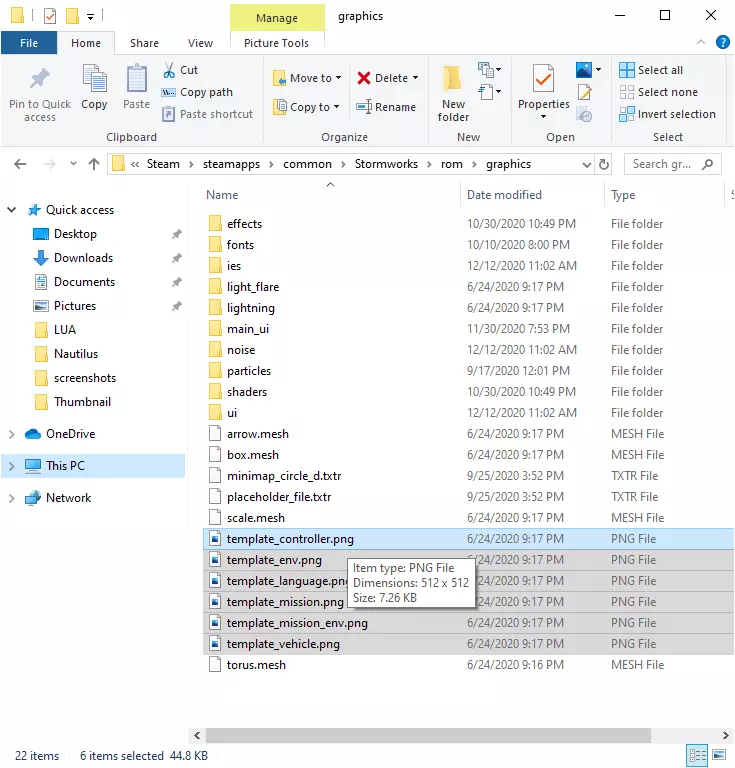Open Properties of selection
The image size is (735, 768).
point(544,92)
